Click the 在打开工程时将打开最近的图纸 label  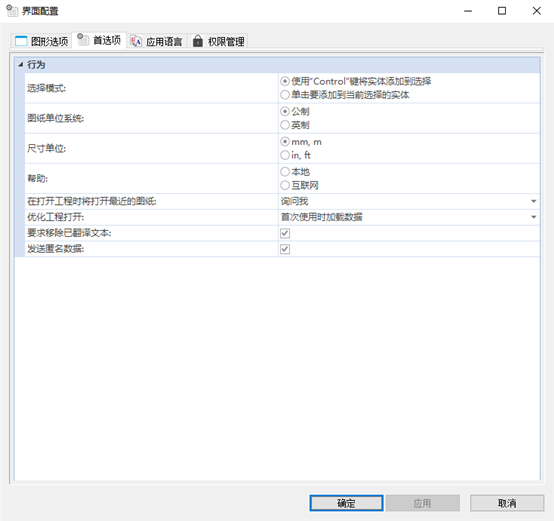click(92, 201)
